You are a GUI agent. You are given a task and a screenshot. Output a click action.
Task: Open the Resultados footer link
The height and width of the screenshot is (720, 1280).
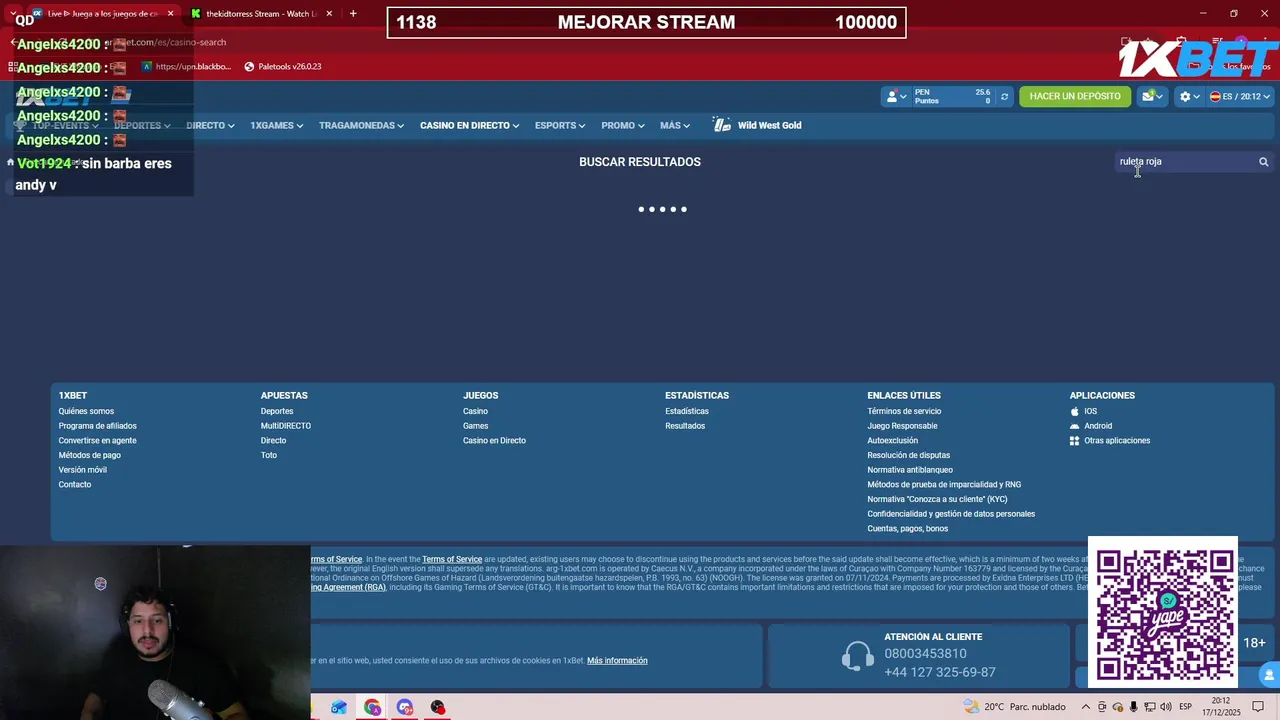point(685,426)
